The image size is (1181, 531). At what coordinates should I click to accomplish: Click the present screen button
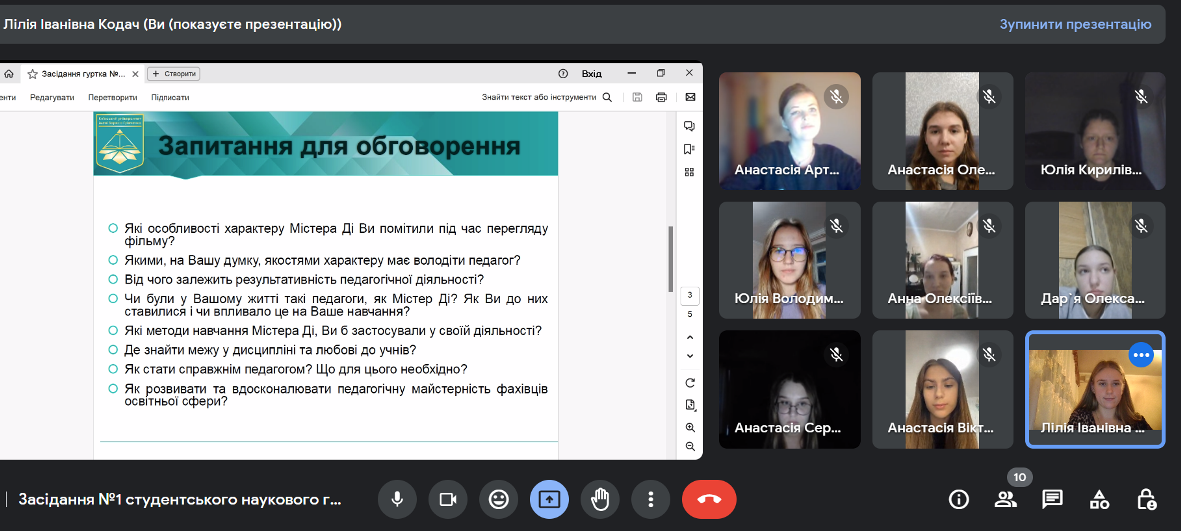(x=549, y=499)
